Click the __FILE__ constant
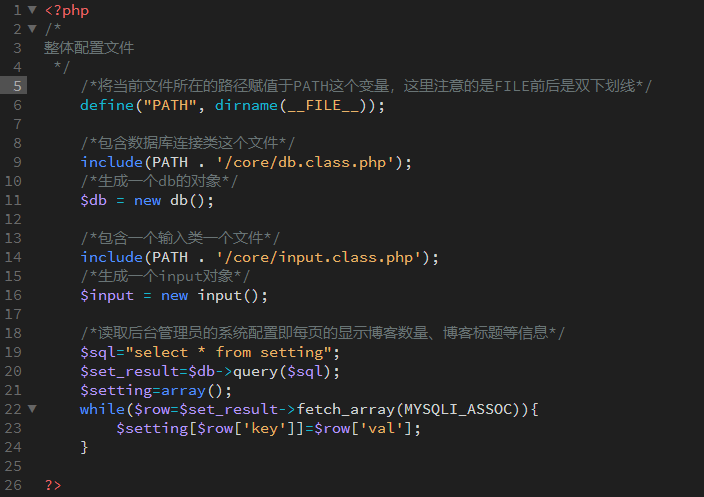This screenshot has height=497, width=704. (323, 106)
